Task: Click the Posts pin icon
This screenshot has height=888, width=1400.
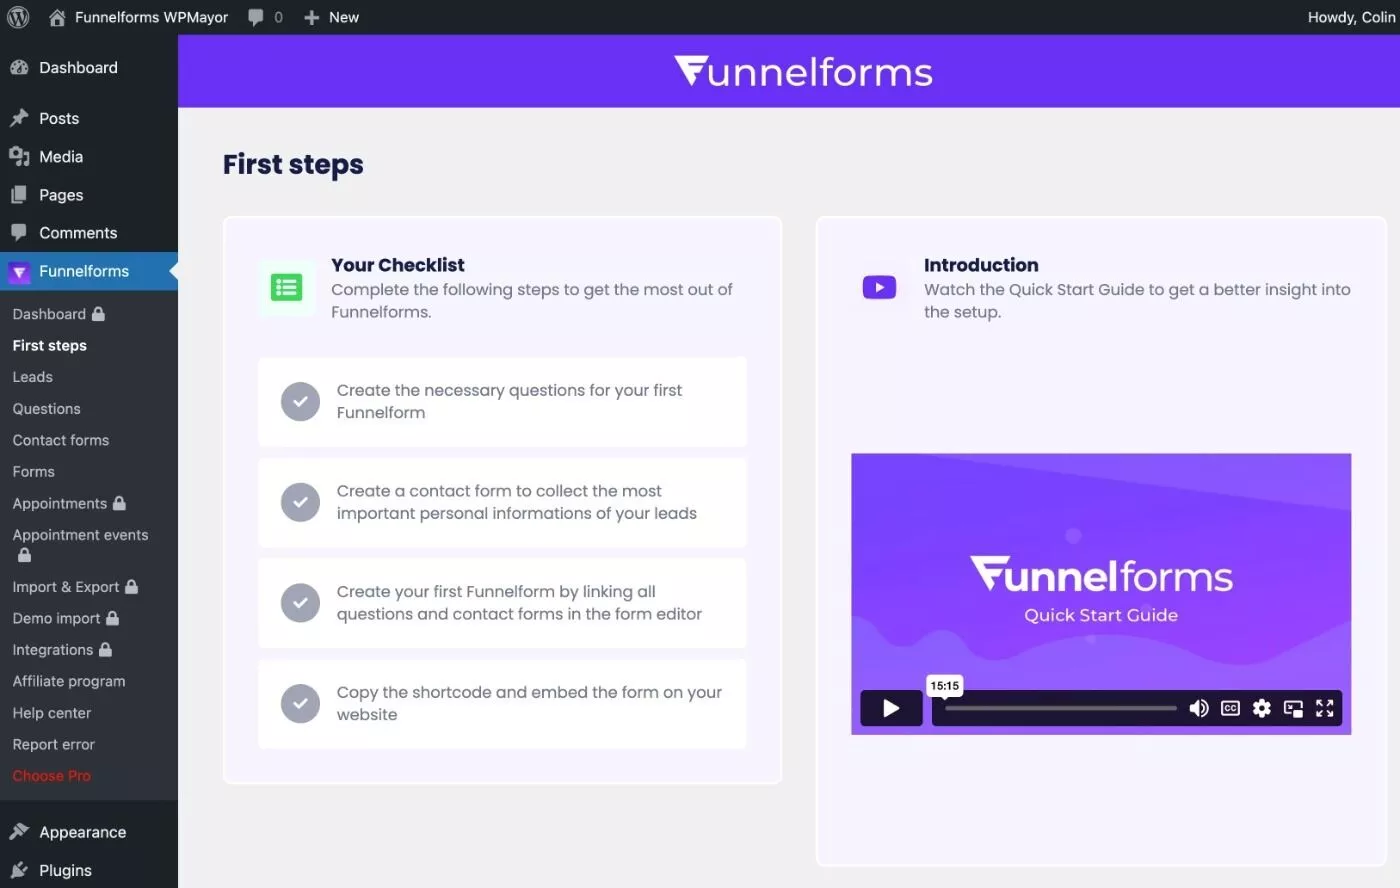Action: click(19, 118)
